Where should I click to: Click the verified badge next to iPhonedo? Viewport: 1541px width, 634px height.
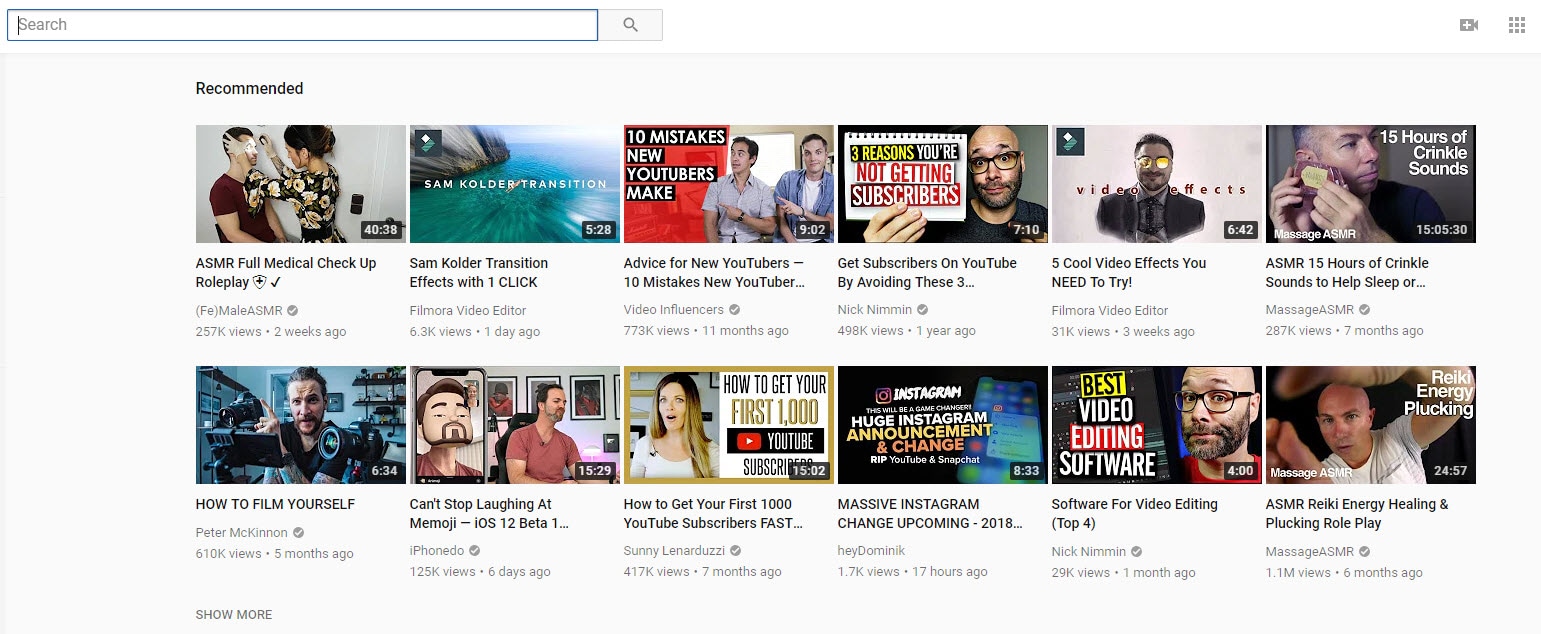click(x=475, y=551)
